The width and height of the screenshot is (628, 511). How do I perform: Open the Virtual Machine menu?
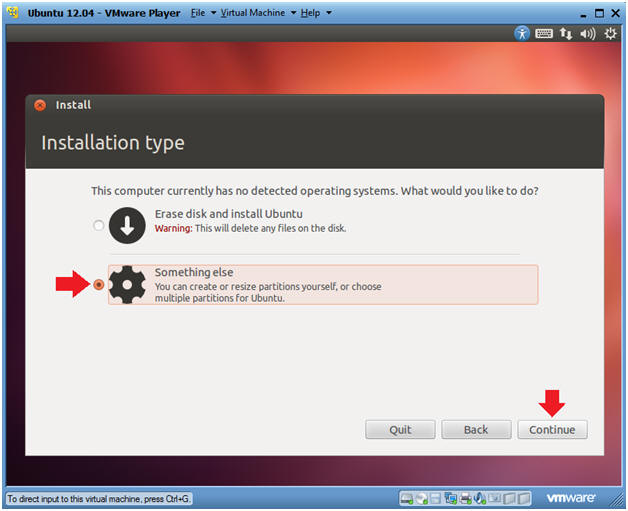click(x=253, y=13)
